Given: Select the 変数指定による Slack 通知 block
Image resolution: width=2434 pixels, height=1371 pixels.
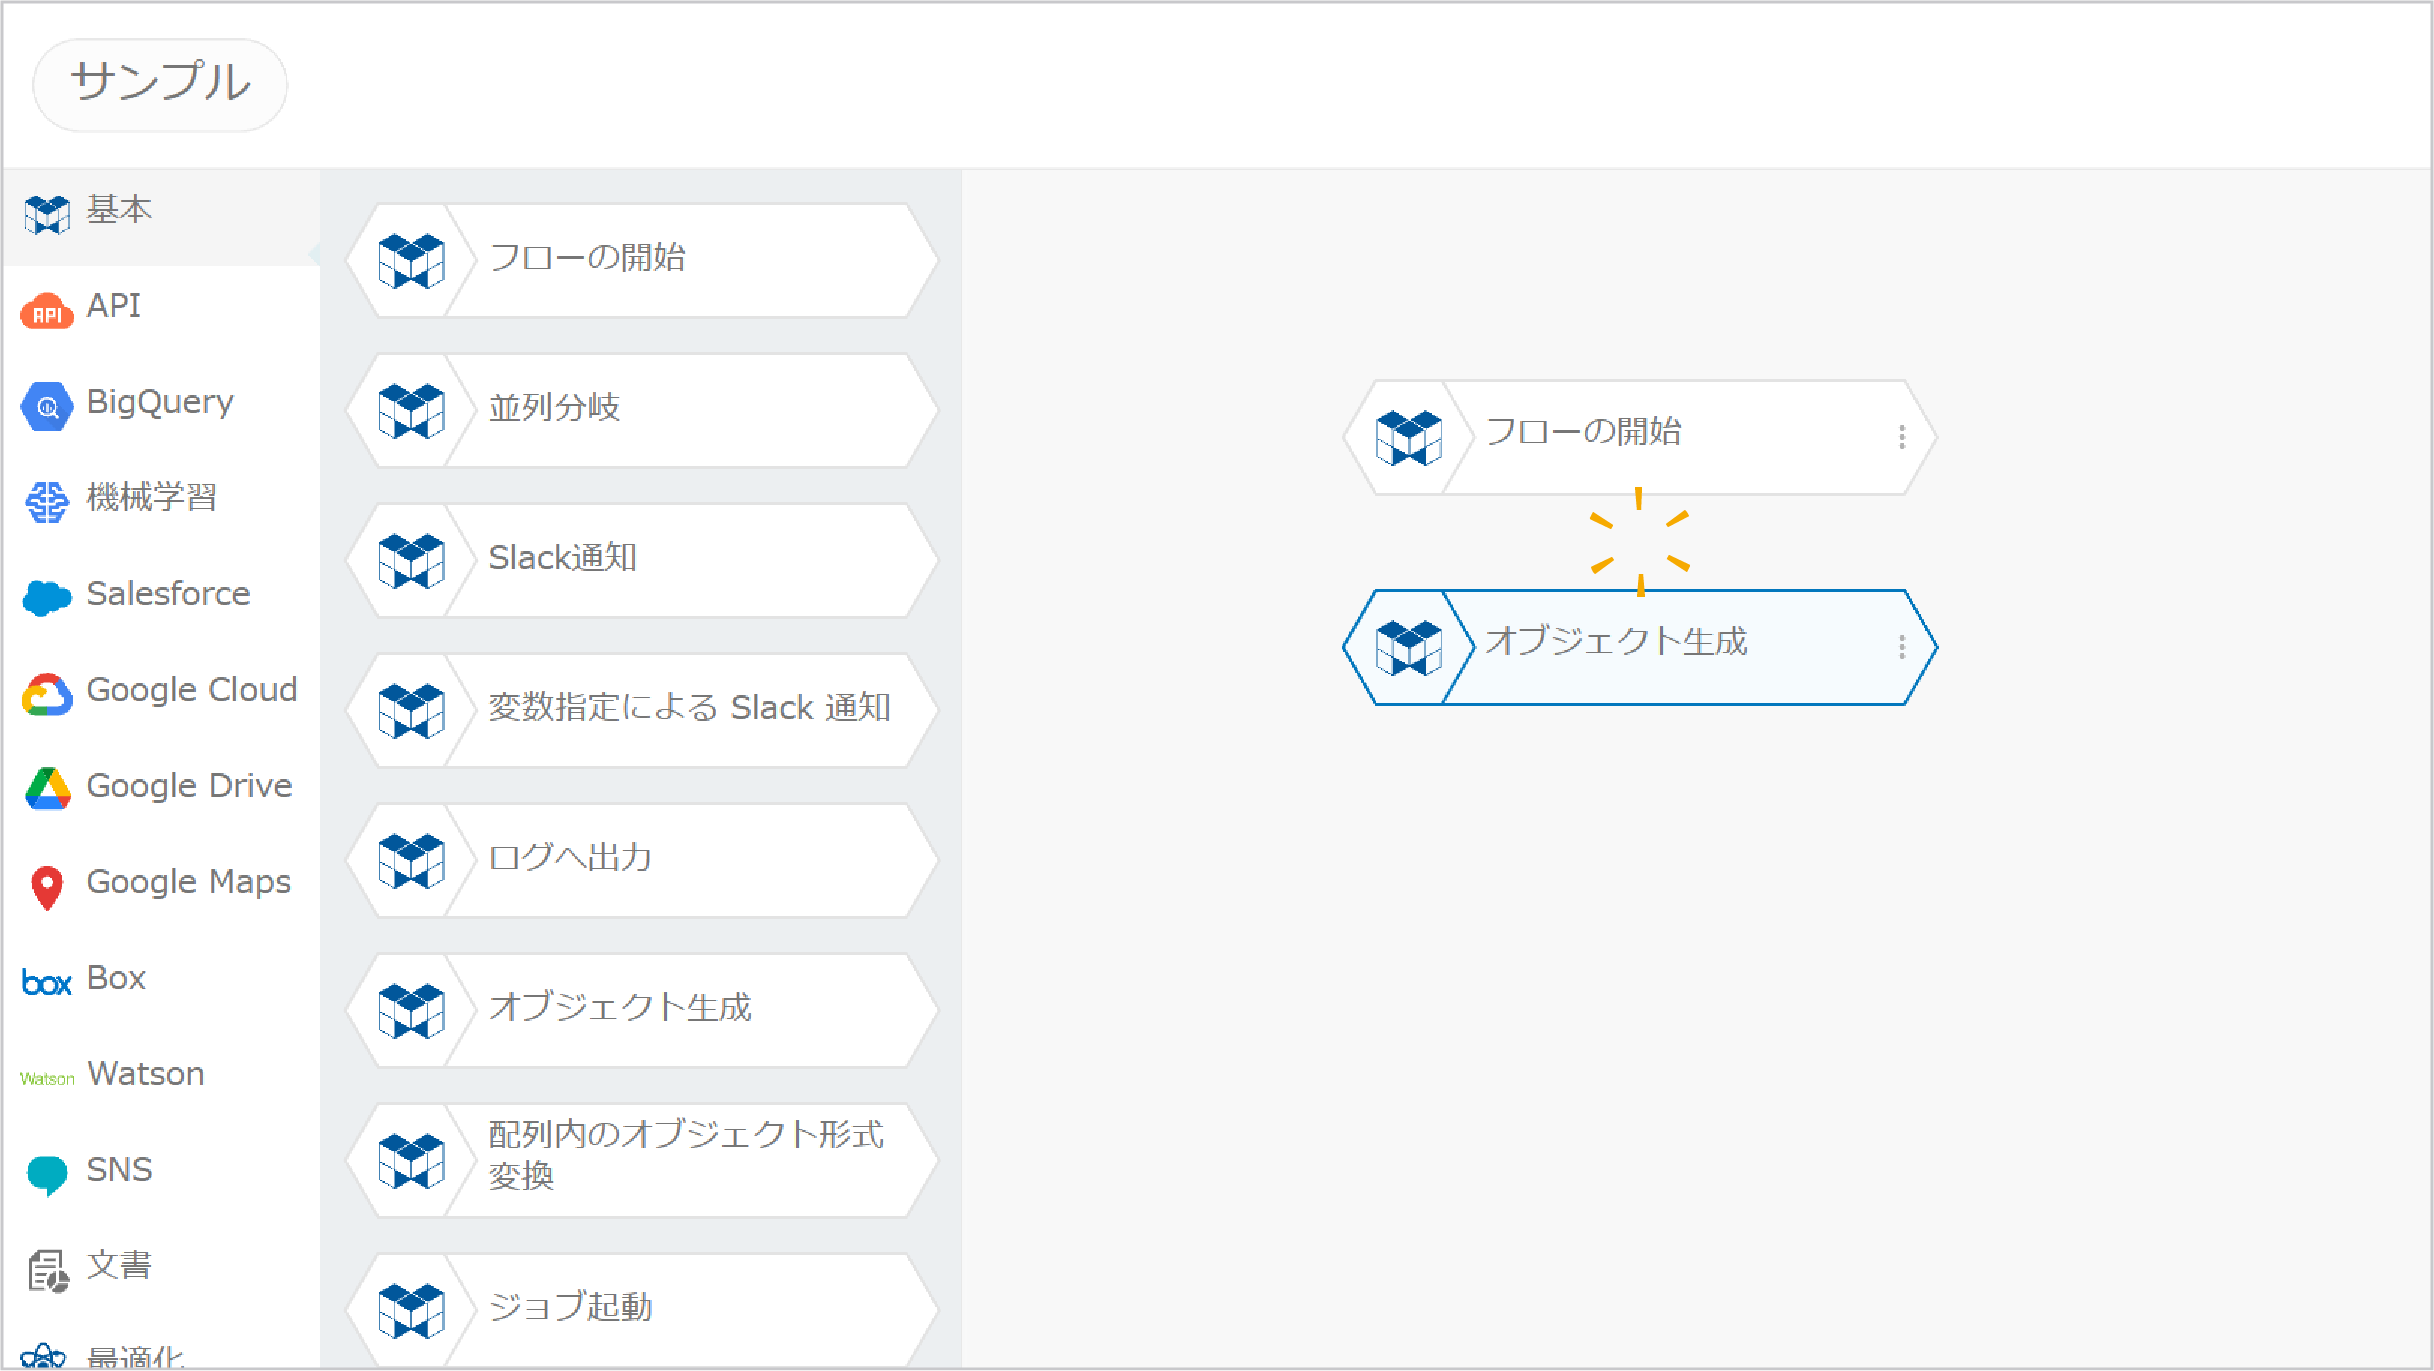Looking at the screenshot, I should (642, 710).
